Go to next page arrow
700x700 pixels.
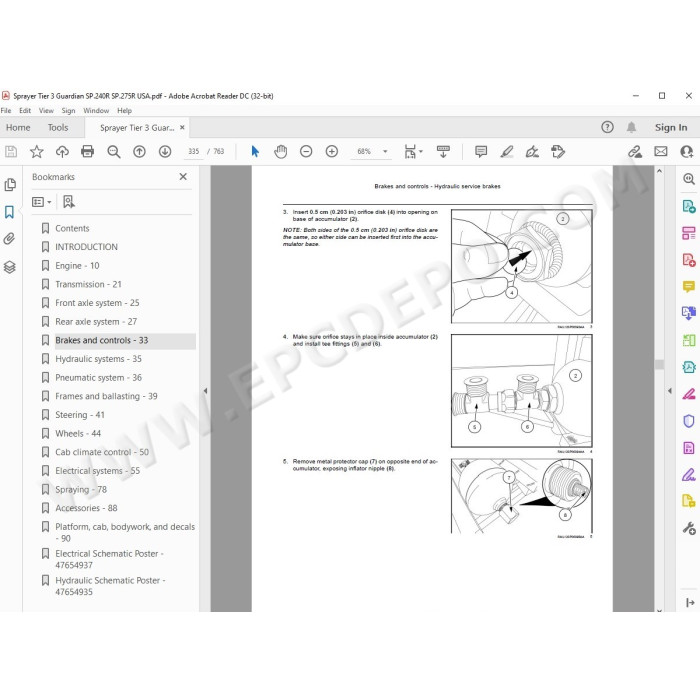pyautogui.click(x=165, y=152)
